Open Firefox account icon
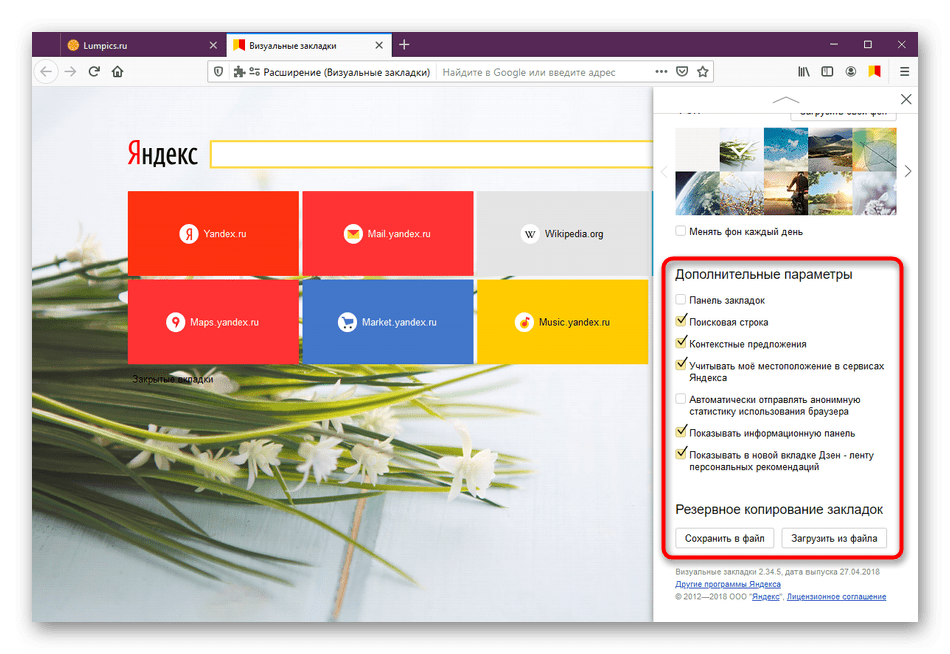 point(851,72)
